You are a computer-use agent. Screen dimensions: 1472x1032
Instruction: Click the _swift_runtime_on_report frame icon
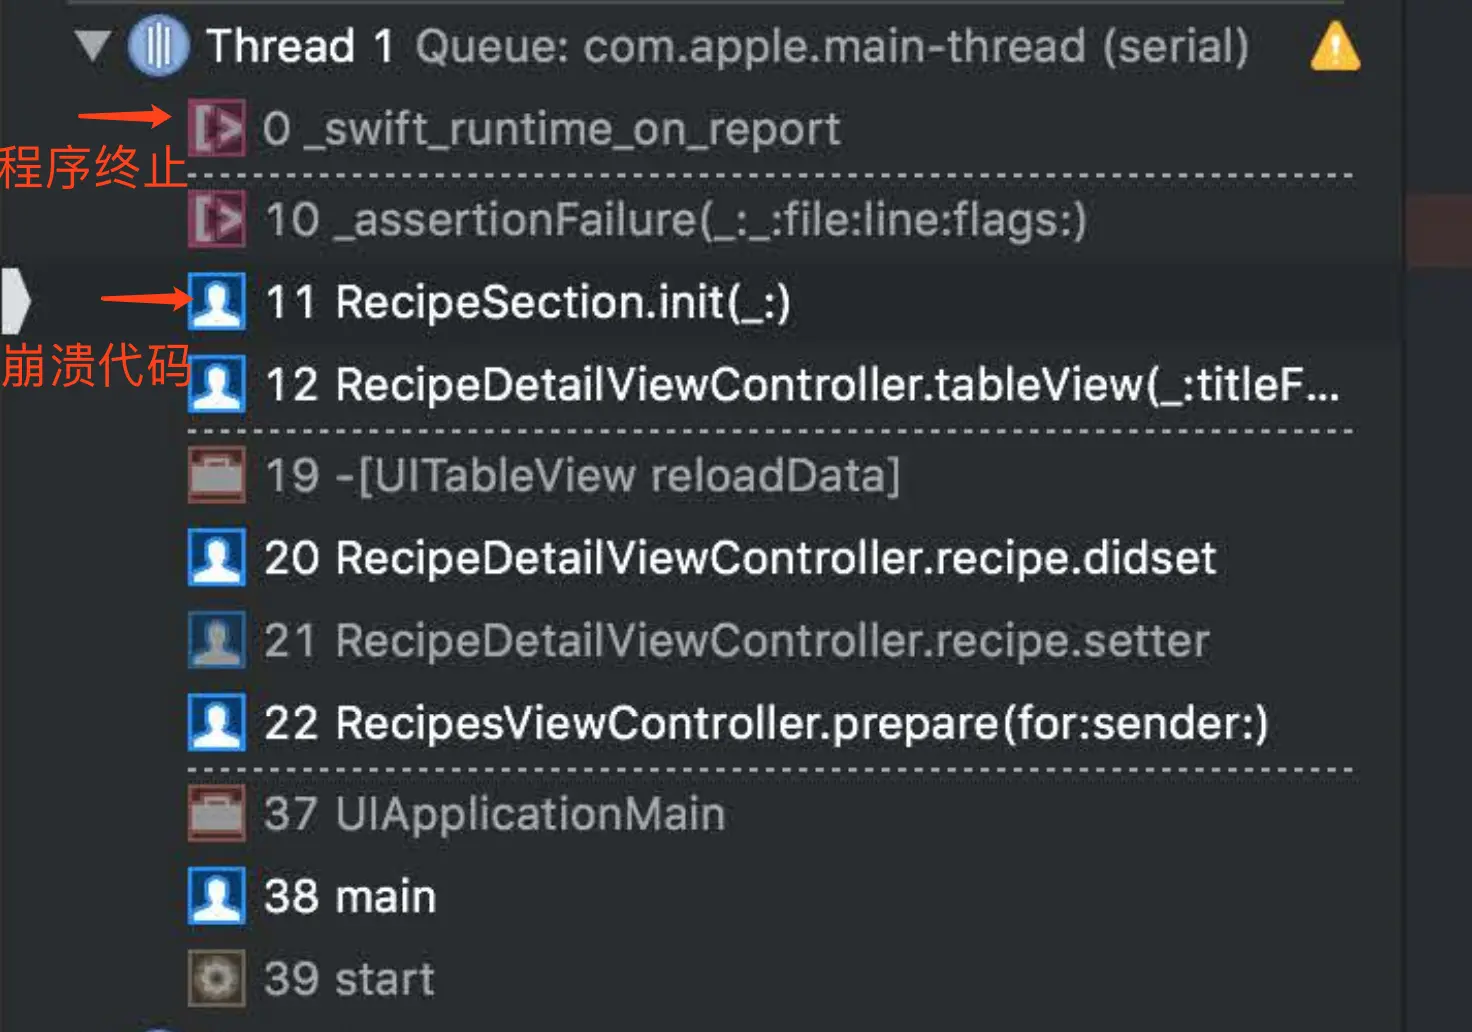[x=217, y=129]
